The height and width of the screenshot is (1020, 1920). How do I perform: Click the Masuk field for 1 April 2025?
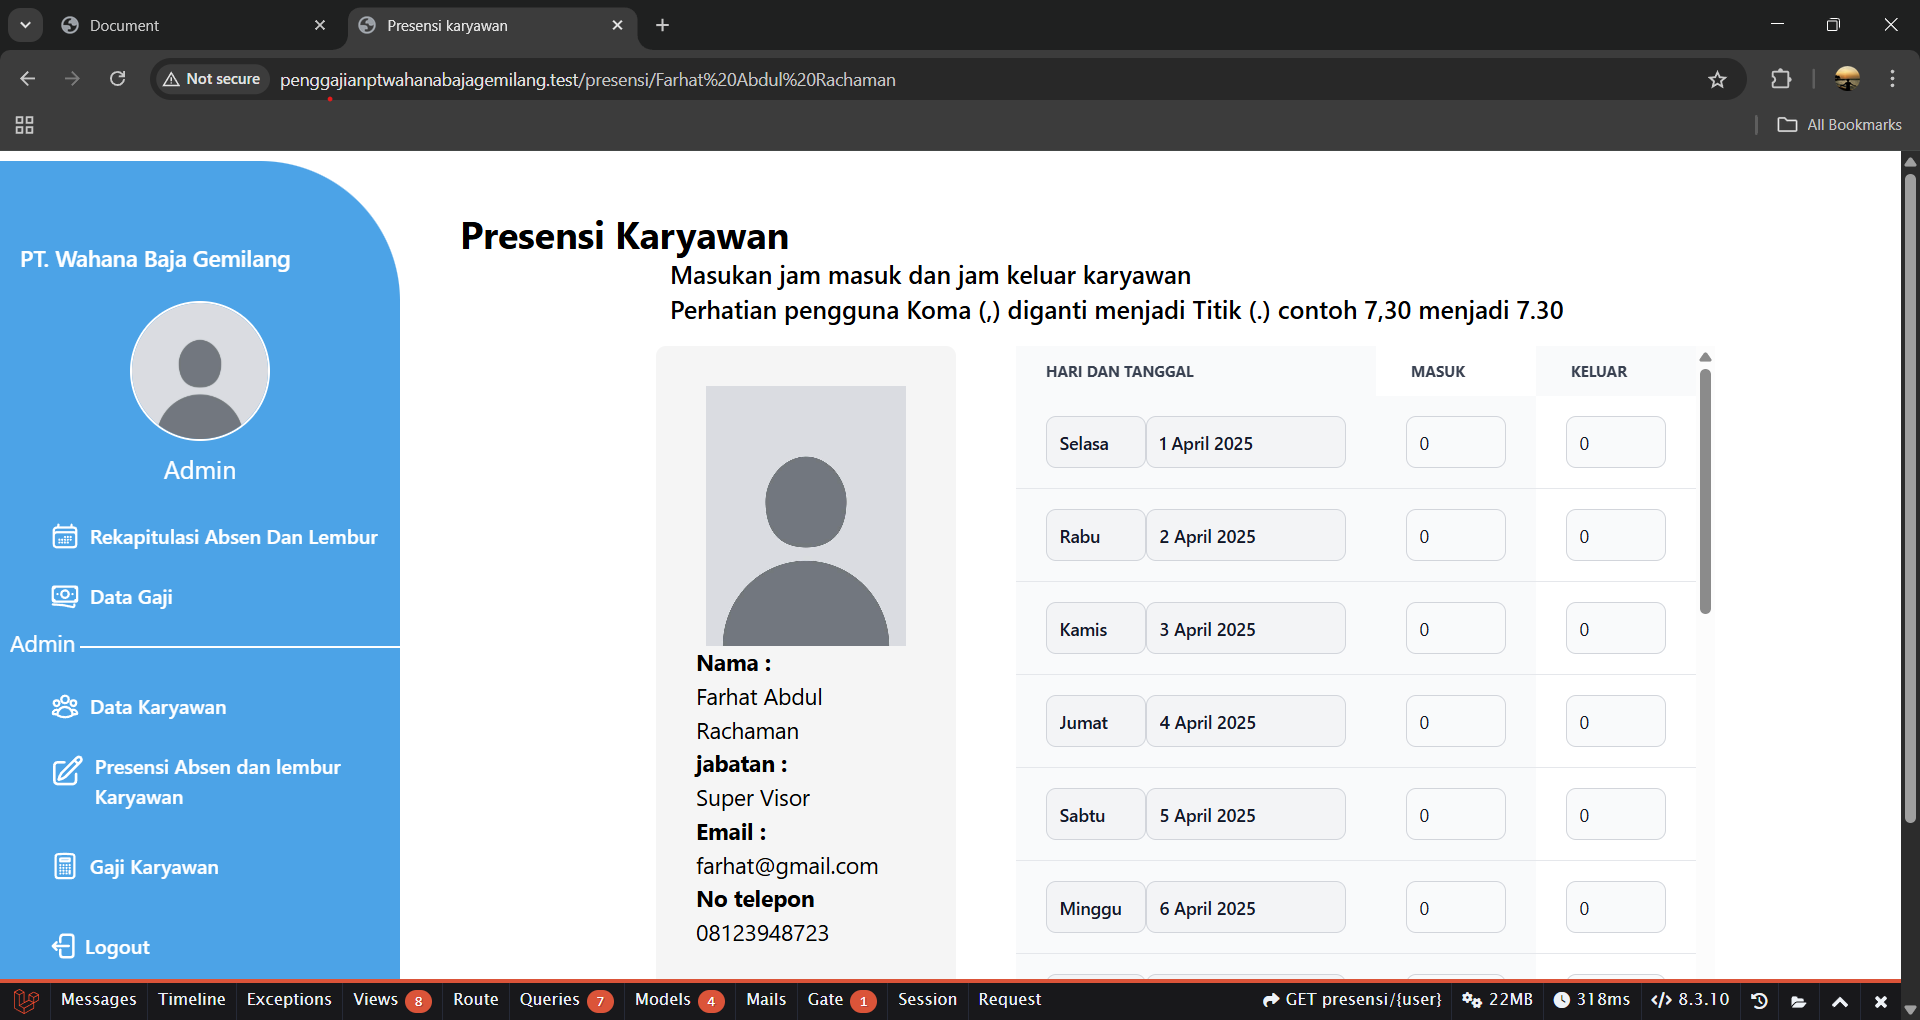[x=1455, y=442]
